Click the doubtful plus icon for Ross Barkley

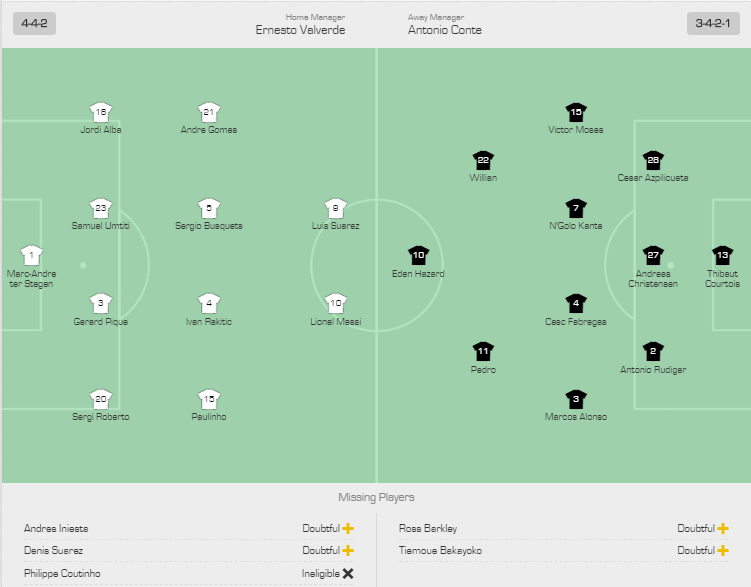[723, 529]
